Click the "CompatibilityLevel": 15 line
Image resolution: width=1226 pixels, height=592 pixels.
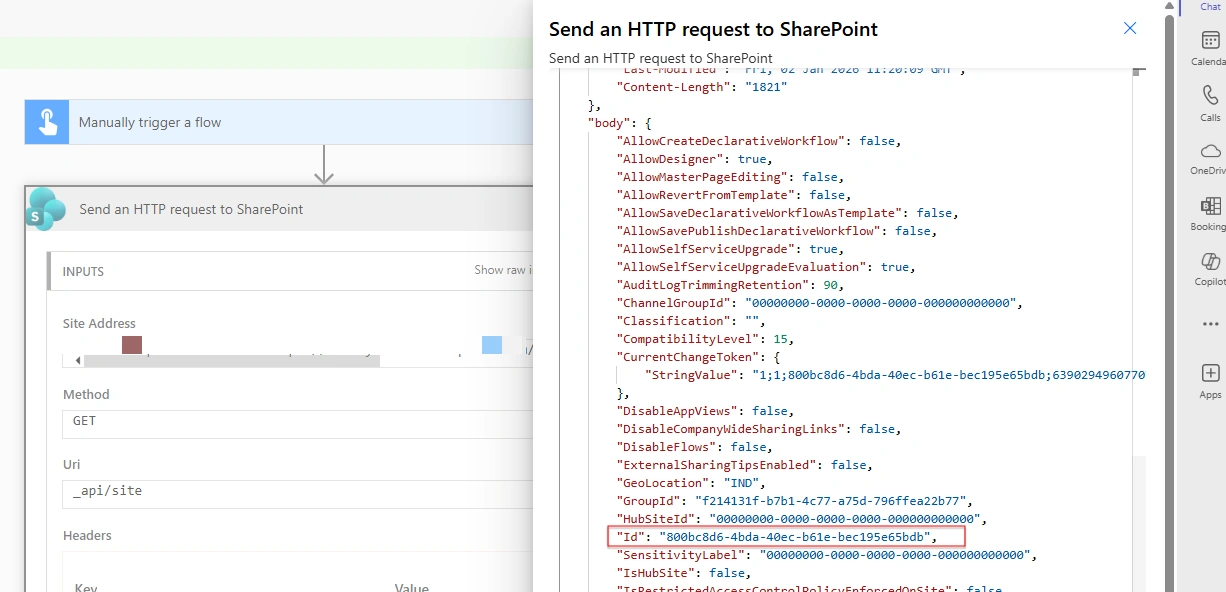706,339
